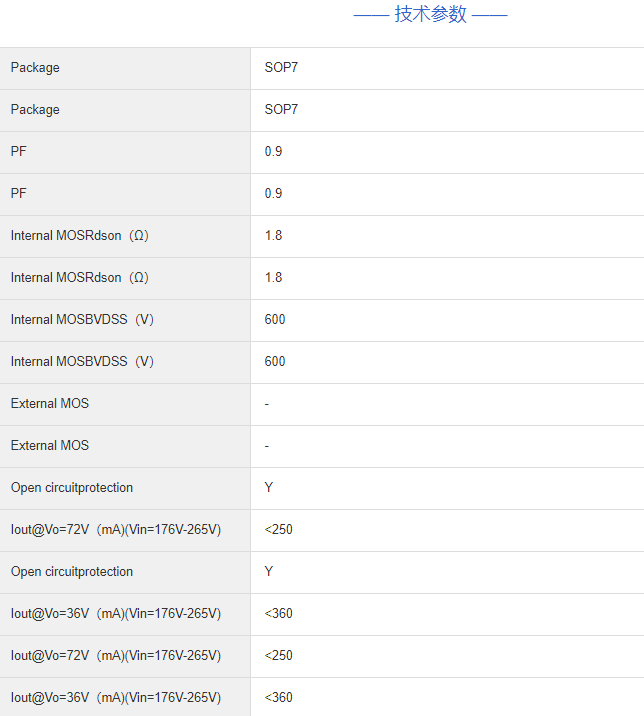The image size is (644, 716).
Task: Select the second Open circuitprotection label
Action: tap(72, 572)
